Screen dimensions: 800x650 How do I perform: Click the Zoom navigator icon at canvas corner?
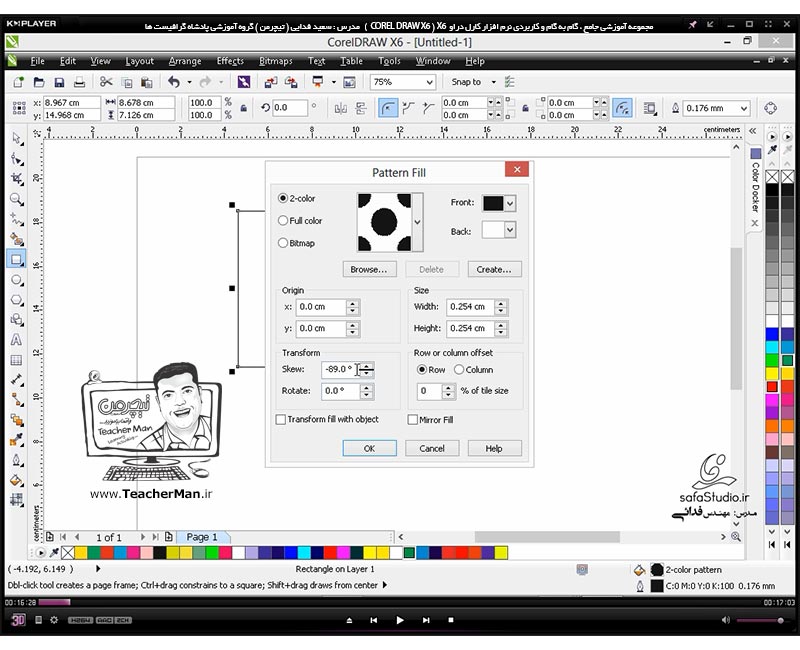[736, 537]
